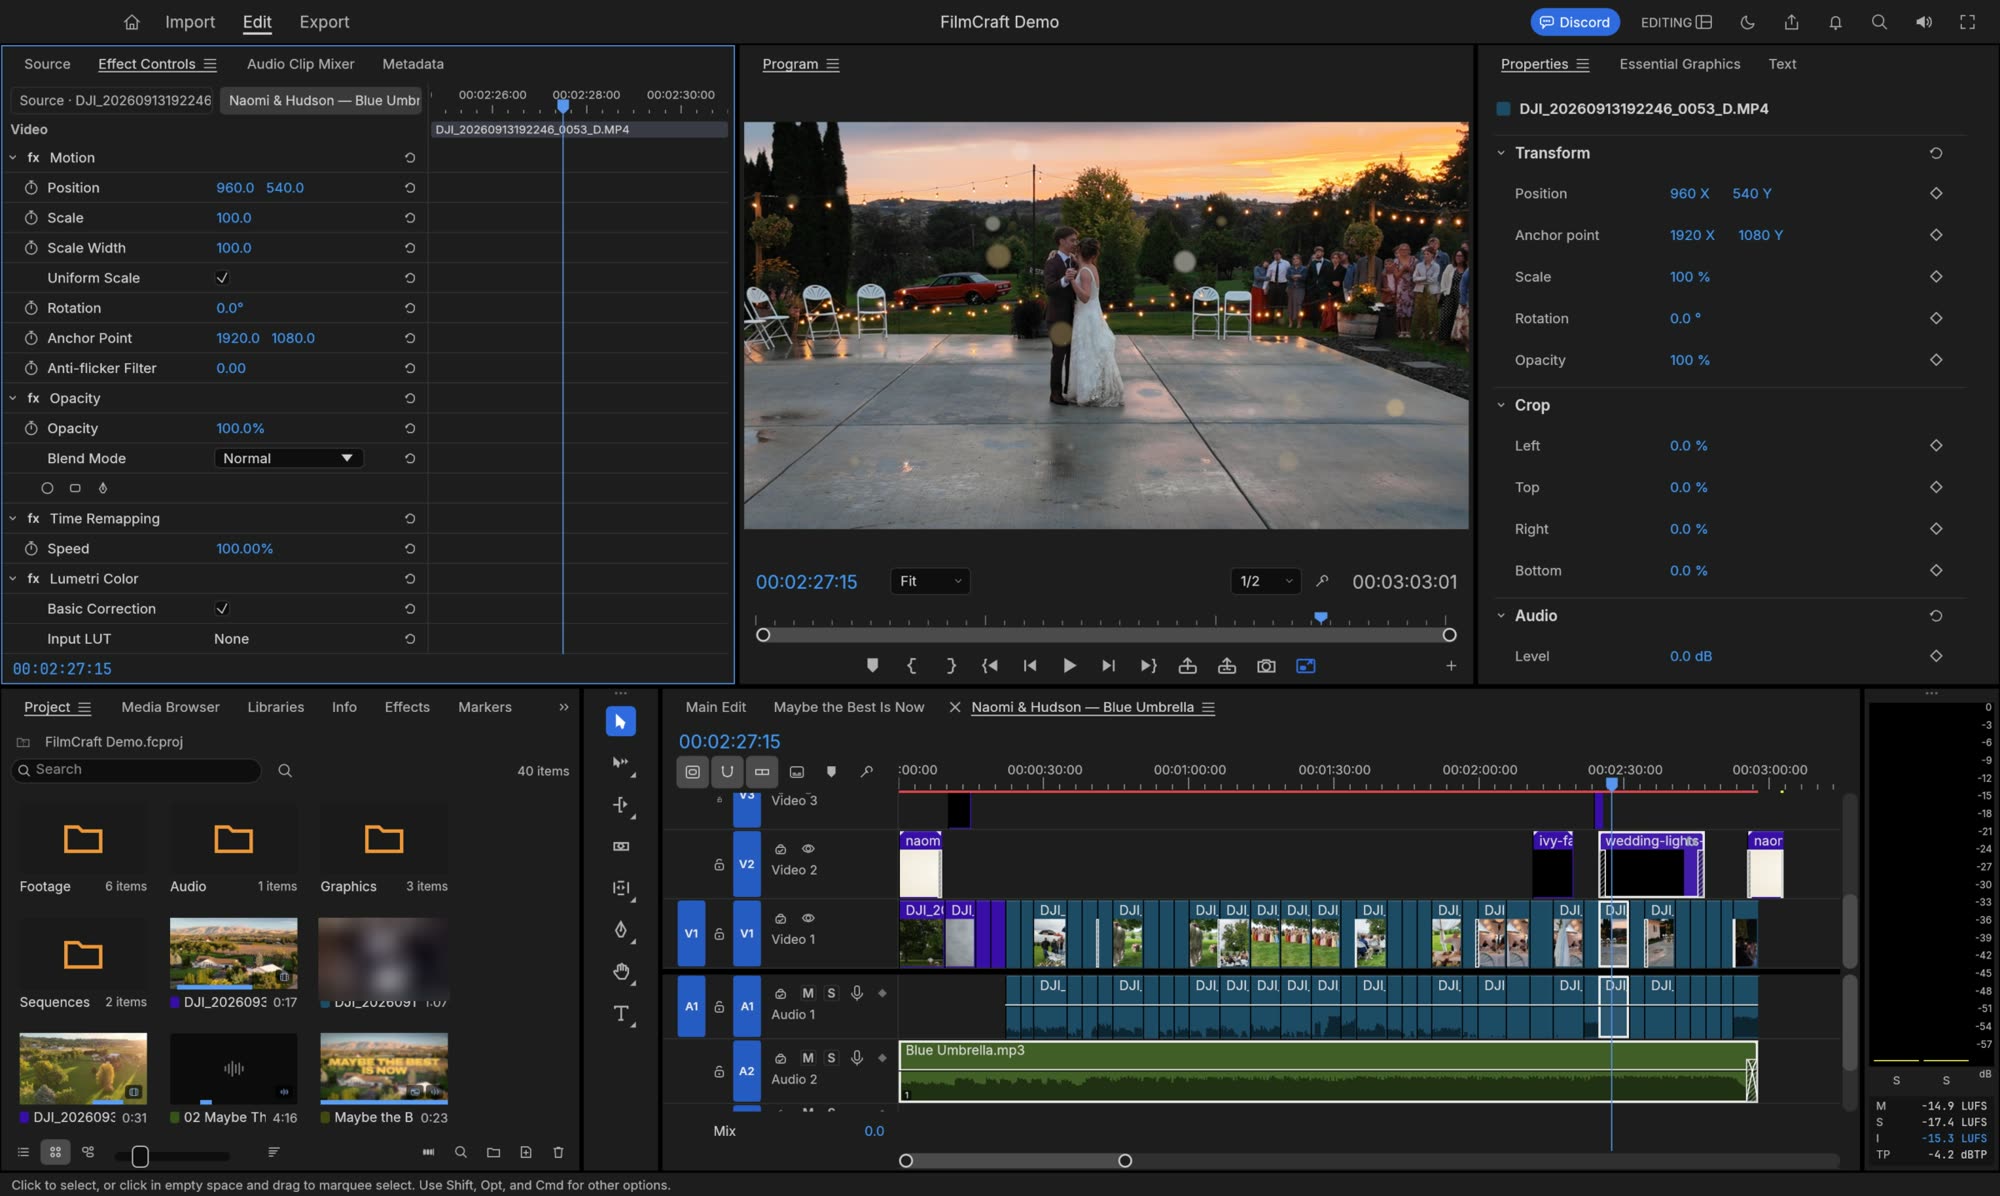Switch to Maybe the Best Is Now sequence
Image resolution: width=2000 pixels, height=1196 pixels.
pos(848,707)
